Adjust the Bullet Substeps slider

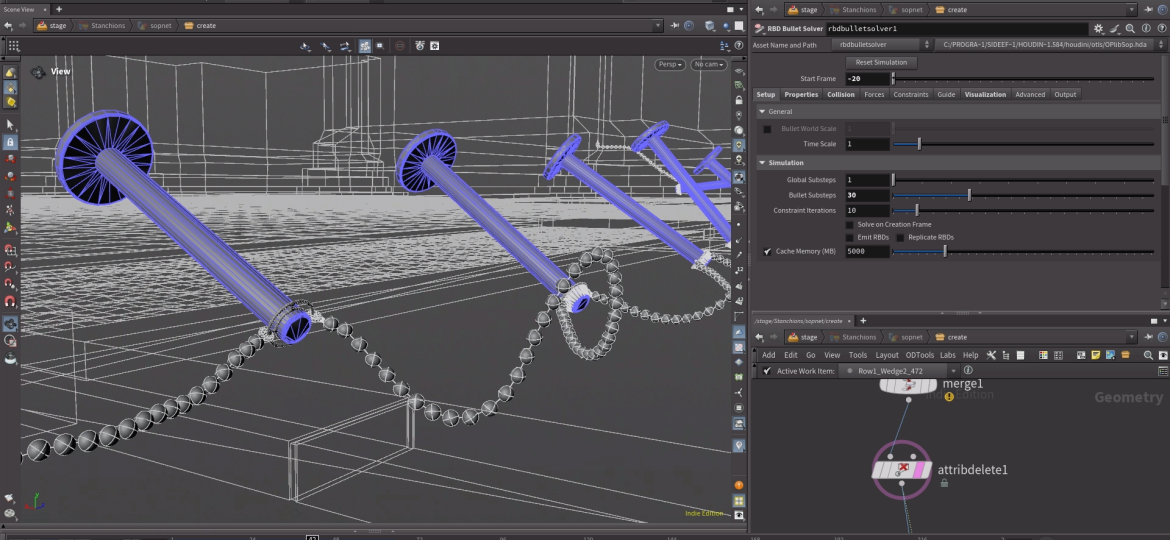click(968, 195)
